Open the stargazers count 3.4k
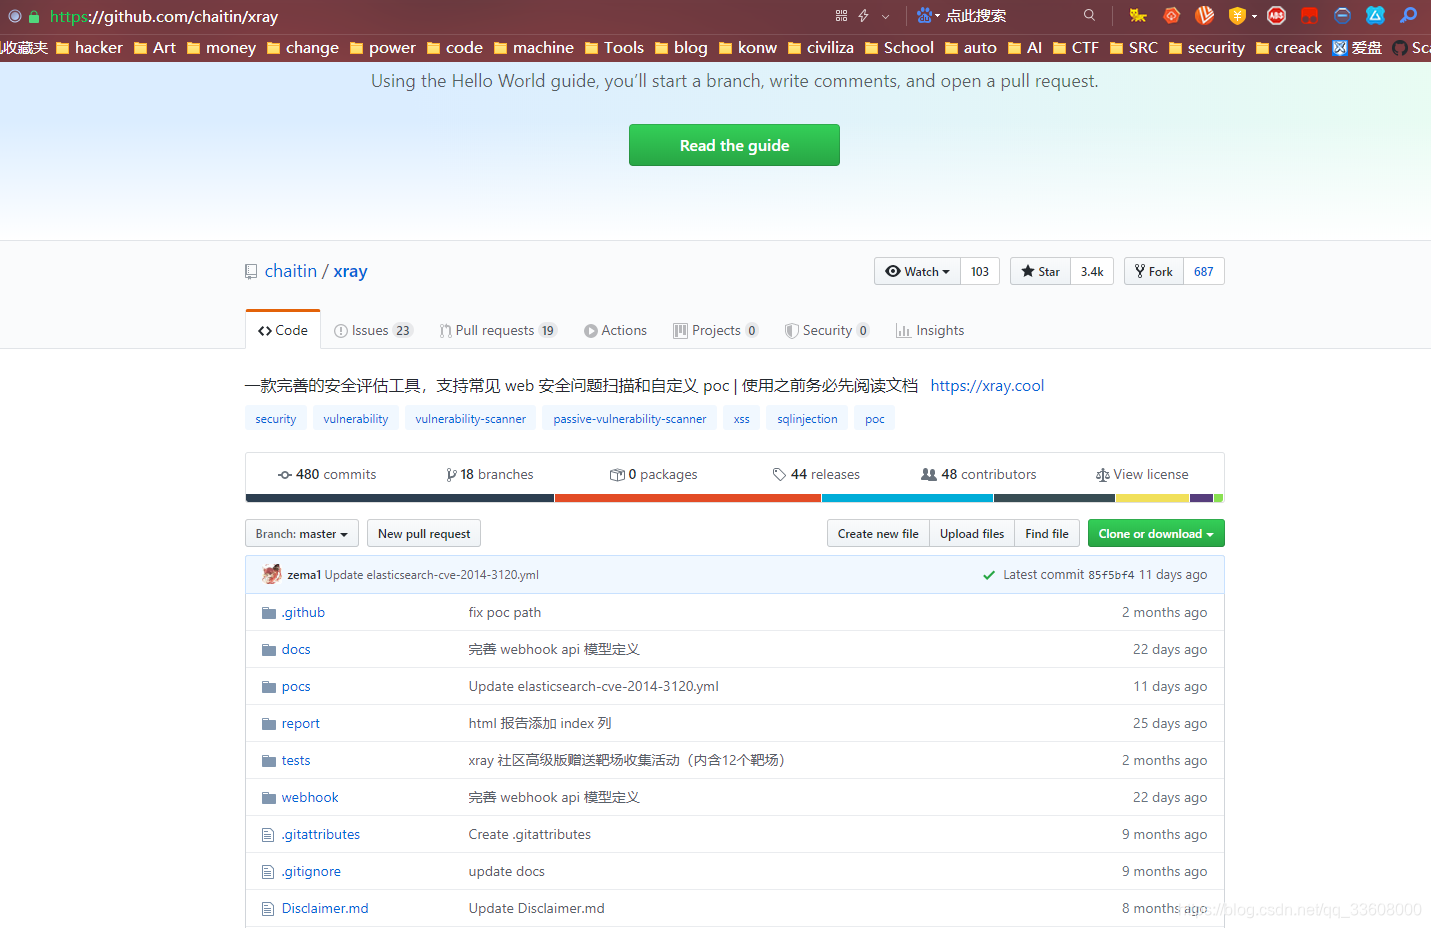1431x928 pixels. (x=1092, y=271)
